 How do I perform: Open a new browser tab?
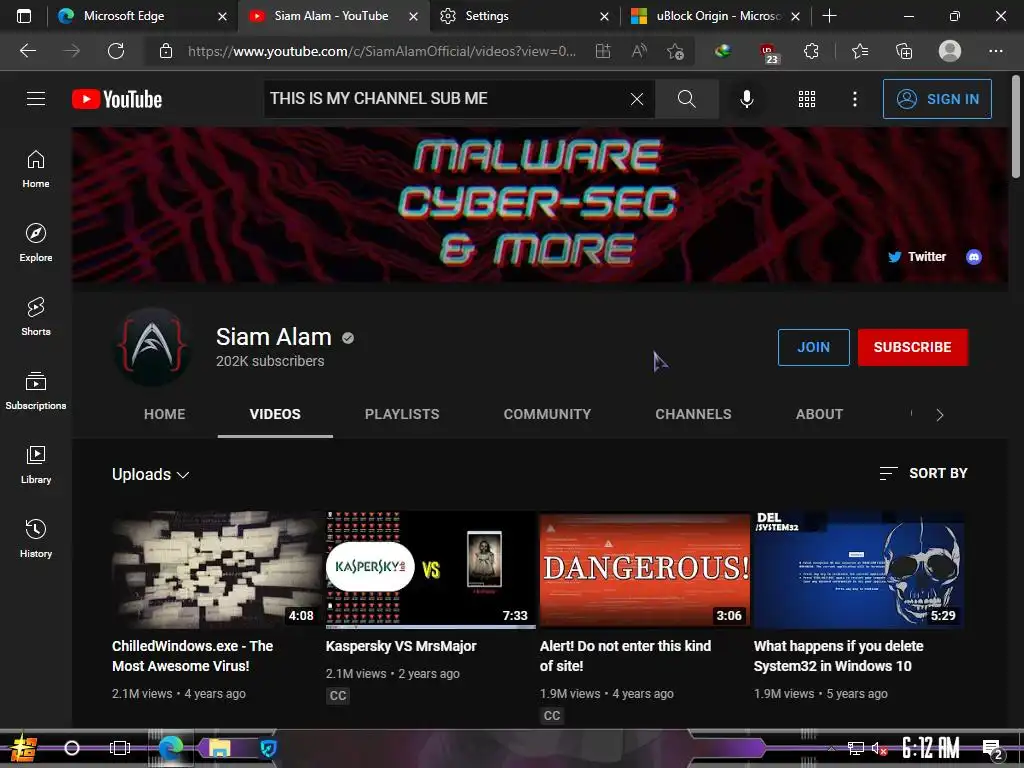[x=829, y=16]
